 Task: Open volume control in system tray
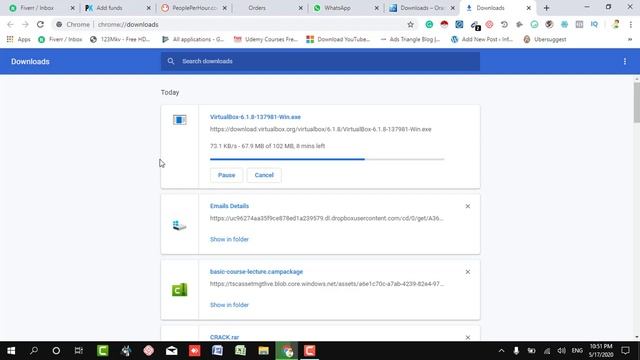[x=562, y=351]
